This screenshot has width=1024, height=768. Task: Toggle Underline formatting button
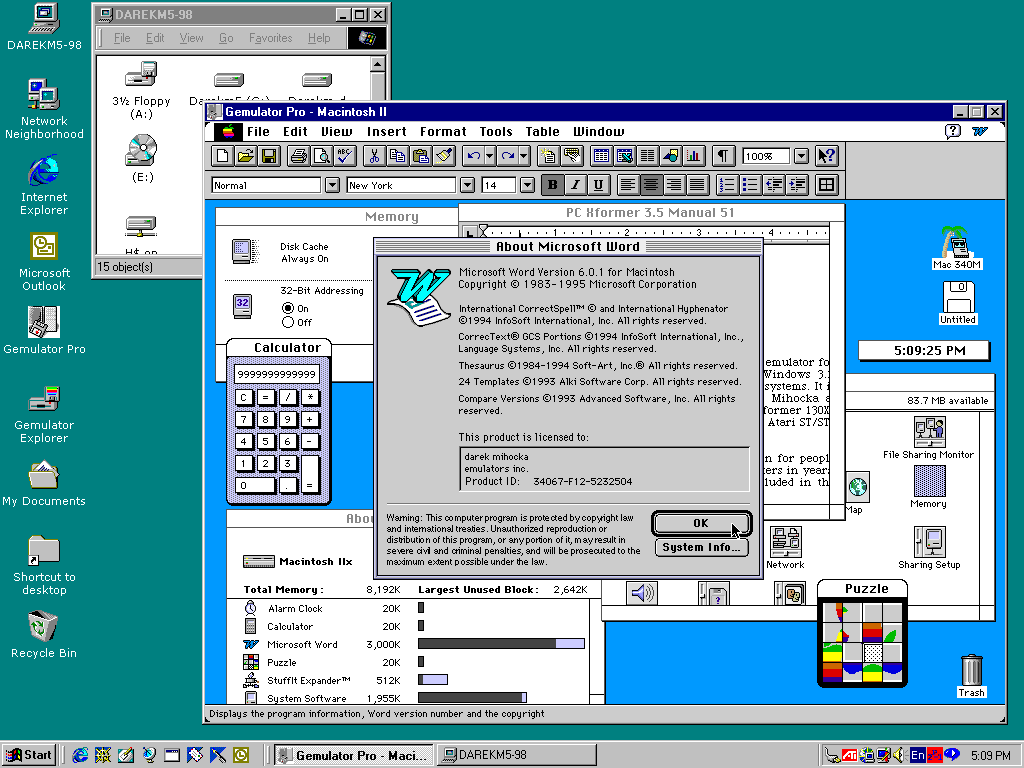(598, 185)
